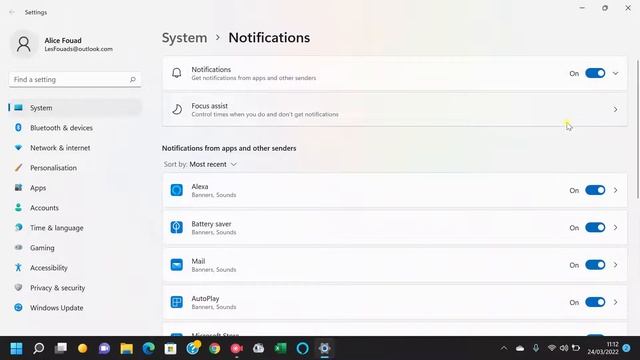Disable Battery saver notifications

pos(595,227)
